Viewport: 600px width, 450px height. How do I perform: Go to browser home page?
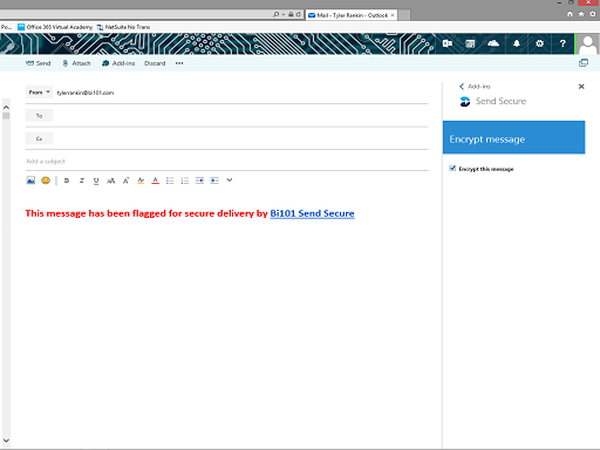click(570, 14)
